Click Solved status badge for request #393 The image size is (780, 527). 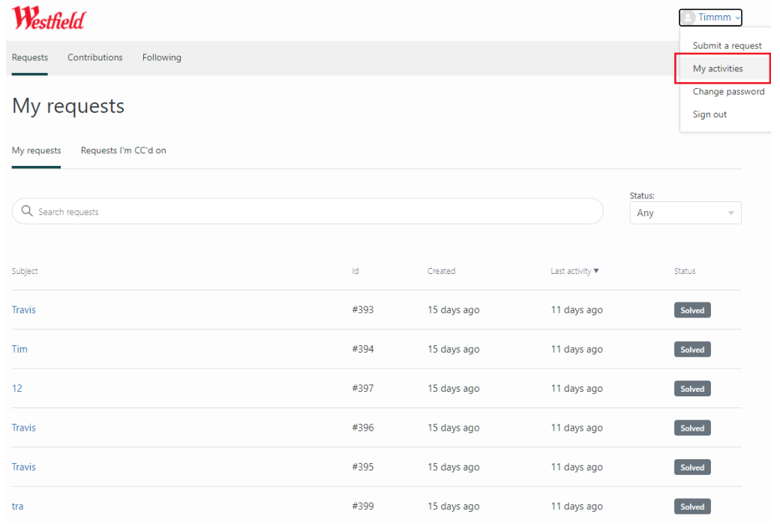click(692, 311)
